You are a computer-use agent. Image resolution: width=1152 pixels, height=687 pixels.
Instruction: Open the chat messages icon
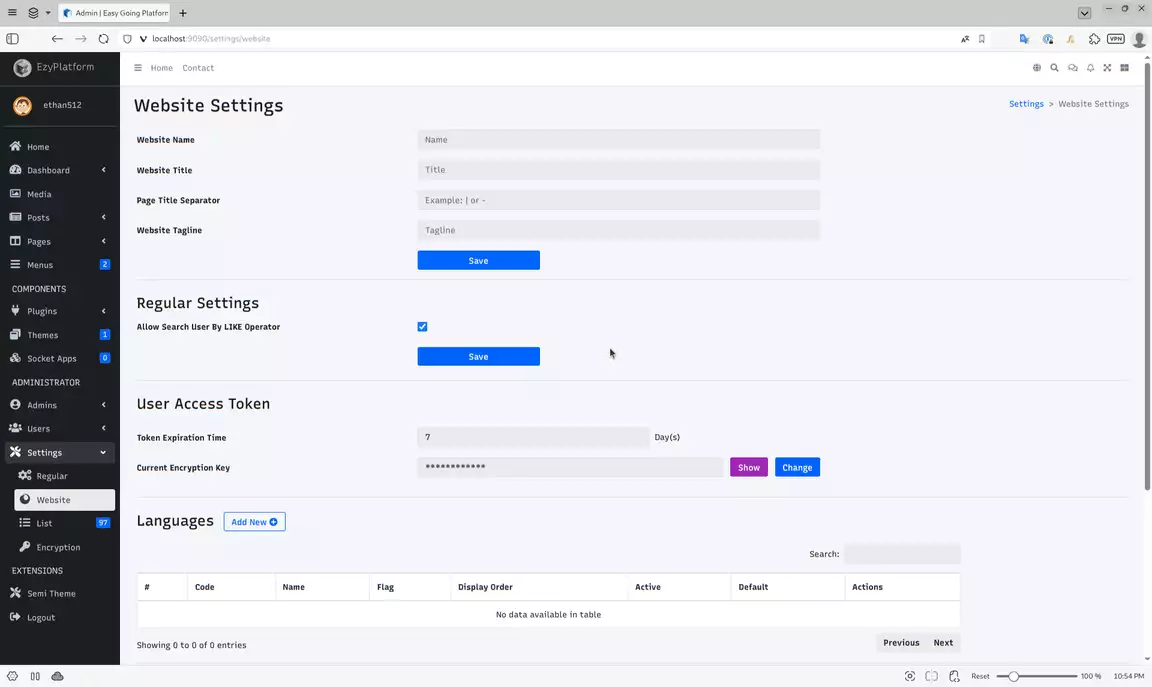(x=1072, y=68)
